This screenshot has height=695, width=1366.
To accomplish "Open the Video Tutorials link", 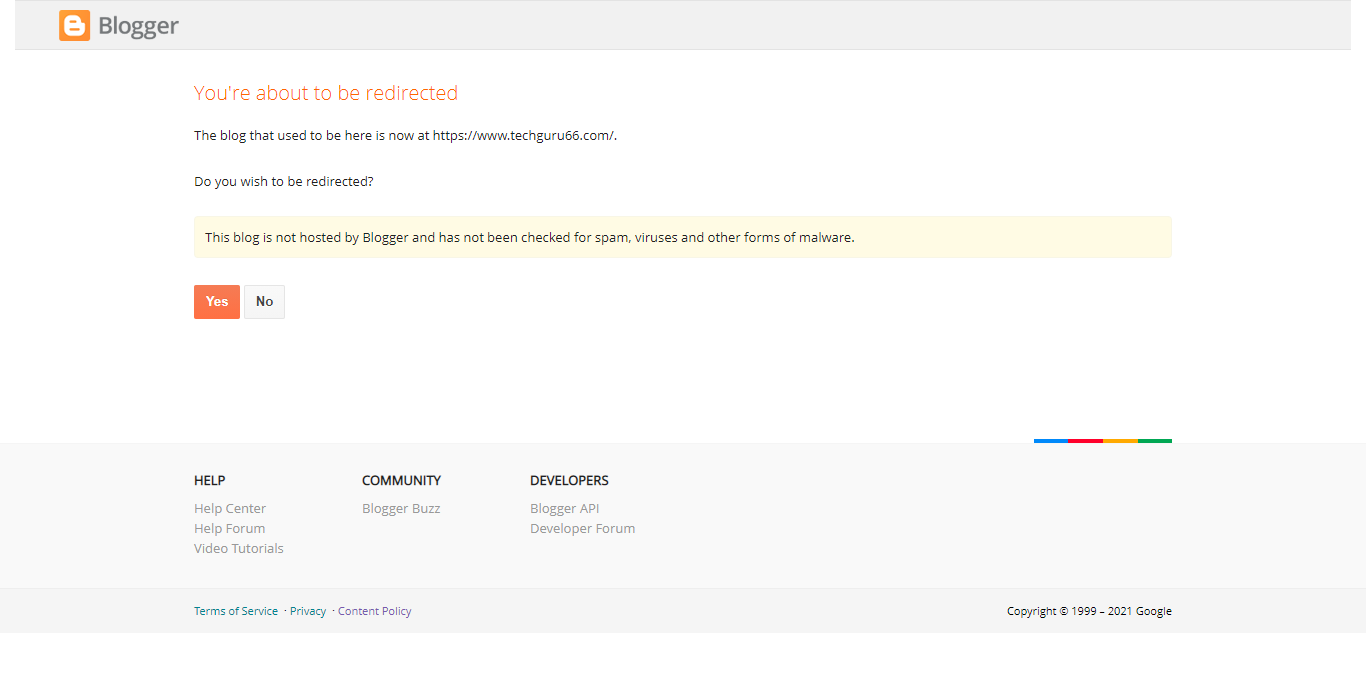I will pos(239,548).
